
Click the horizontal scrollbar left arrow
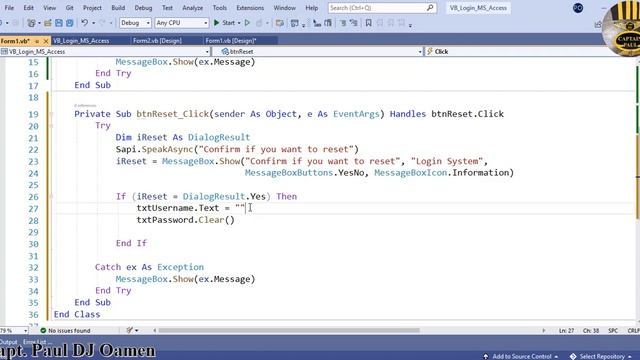click(x=155, y=331)
